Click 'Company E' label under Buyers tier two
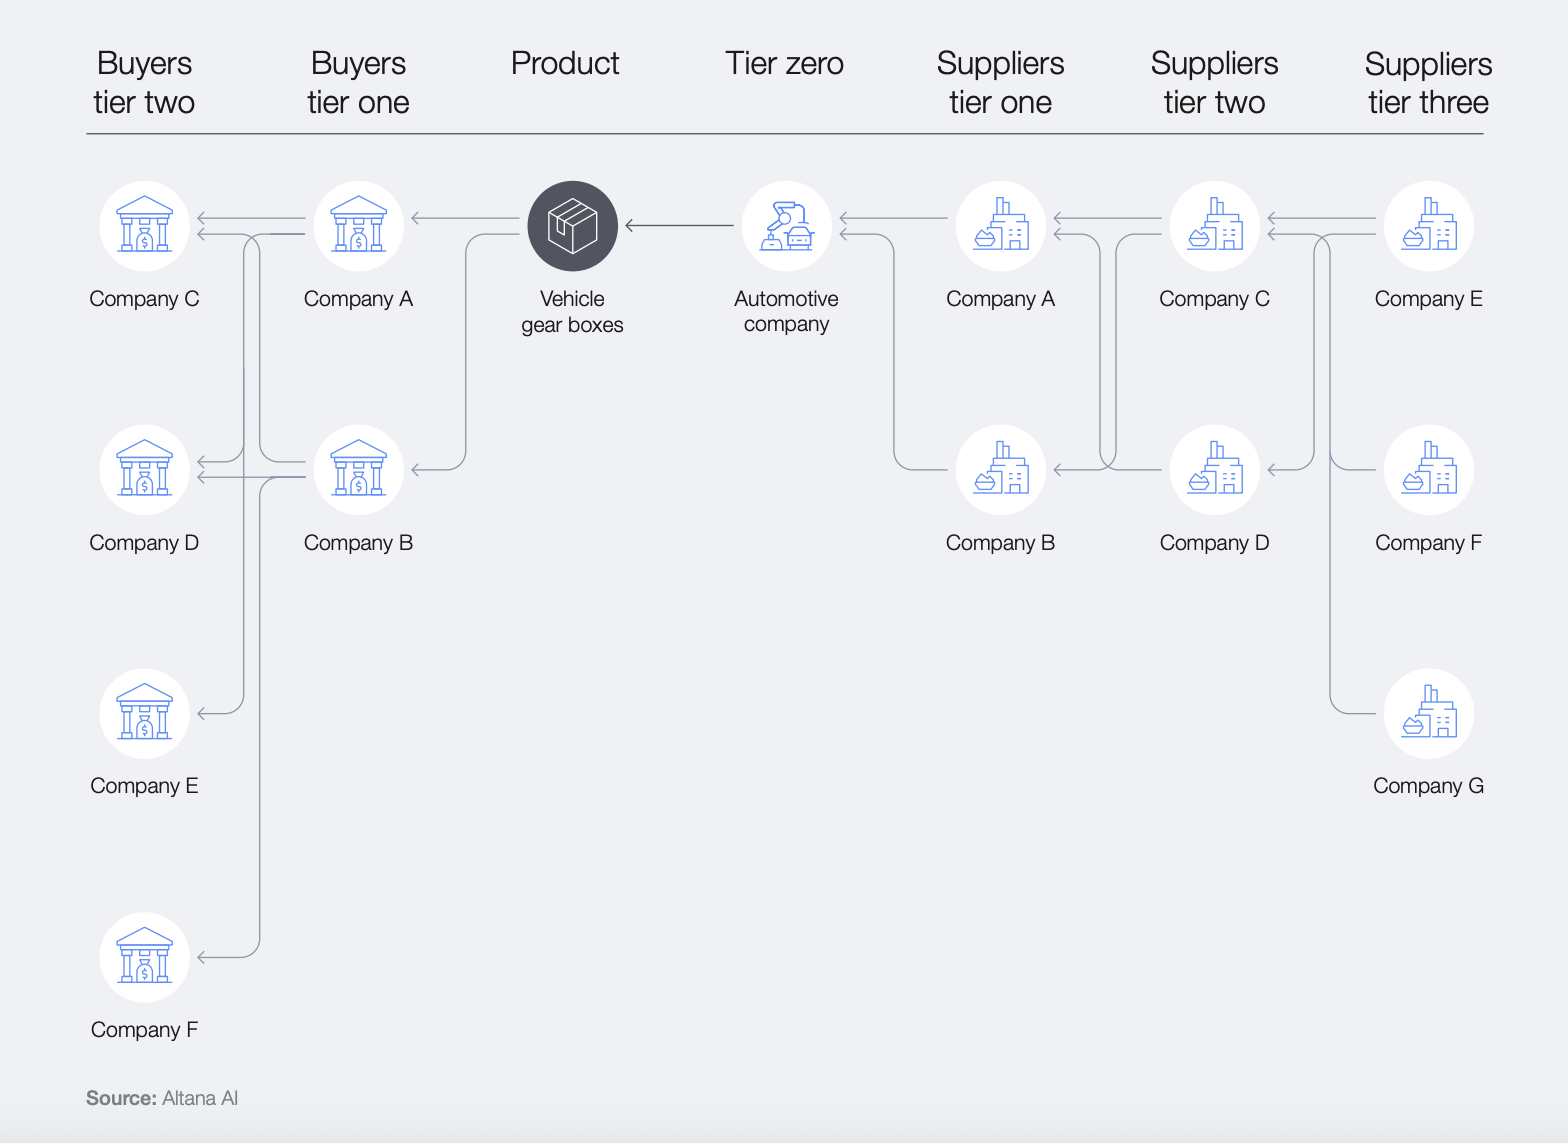Viewport: 1568px width, 1143px height. tap(144, 786)
